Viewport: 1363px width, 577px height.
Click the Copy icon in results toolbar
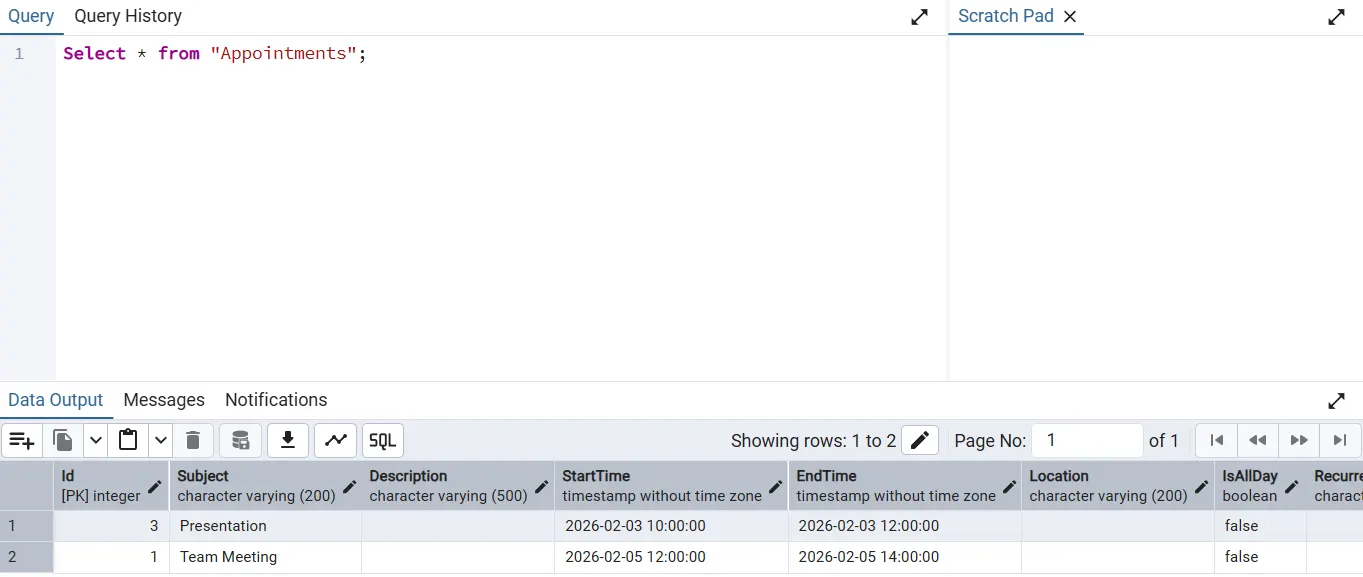63,440
